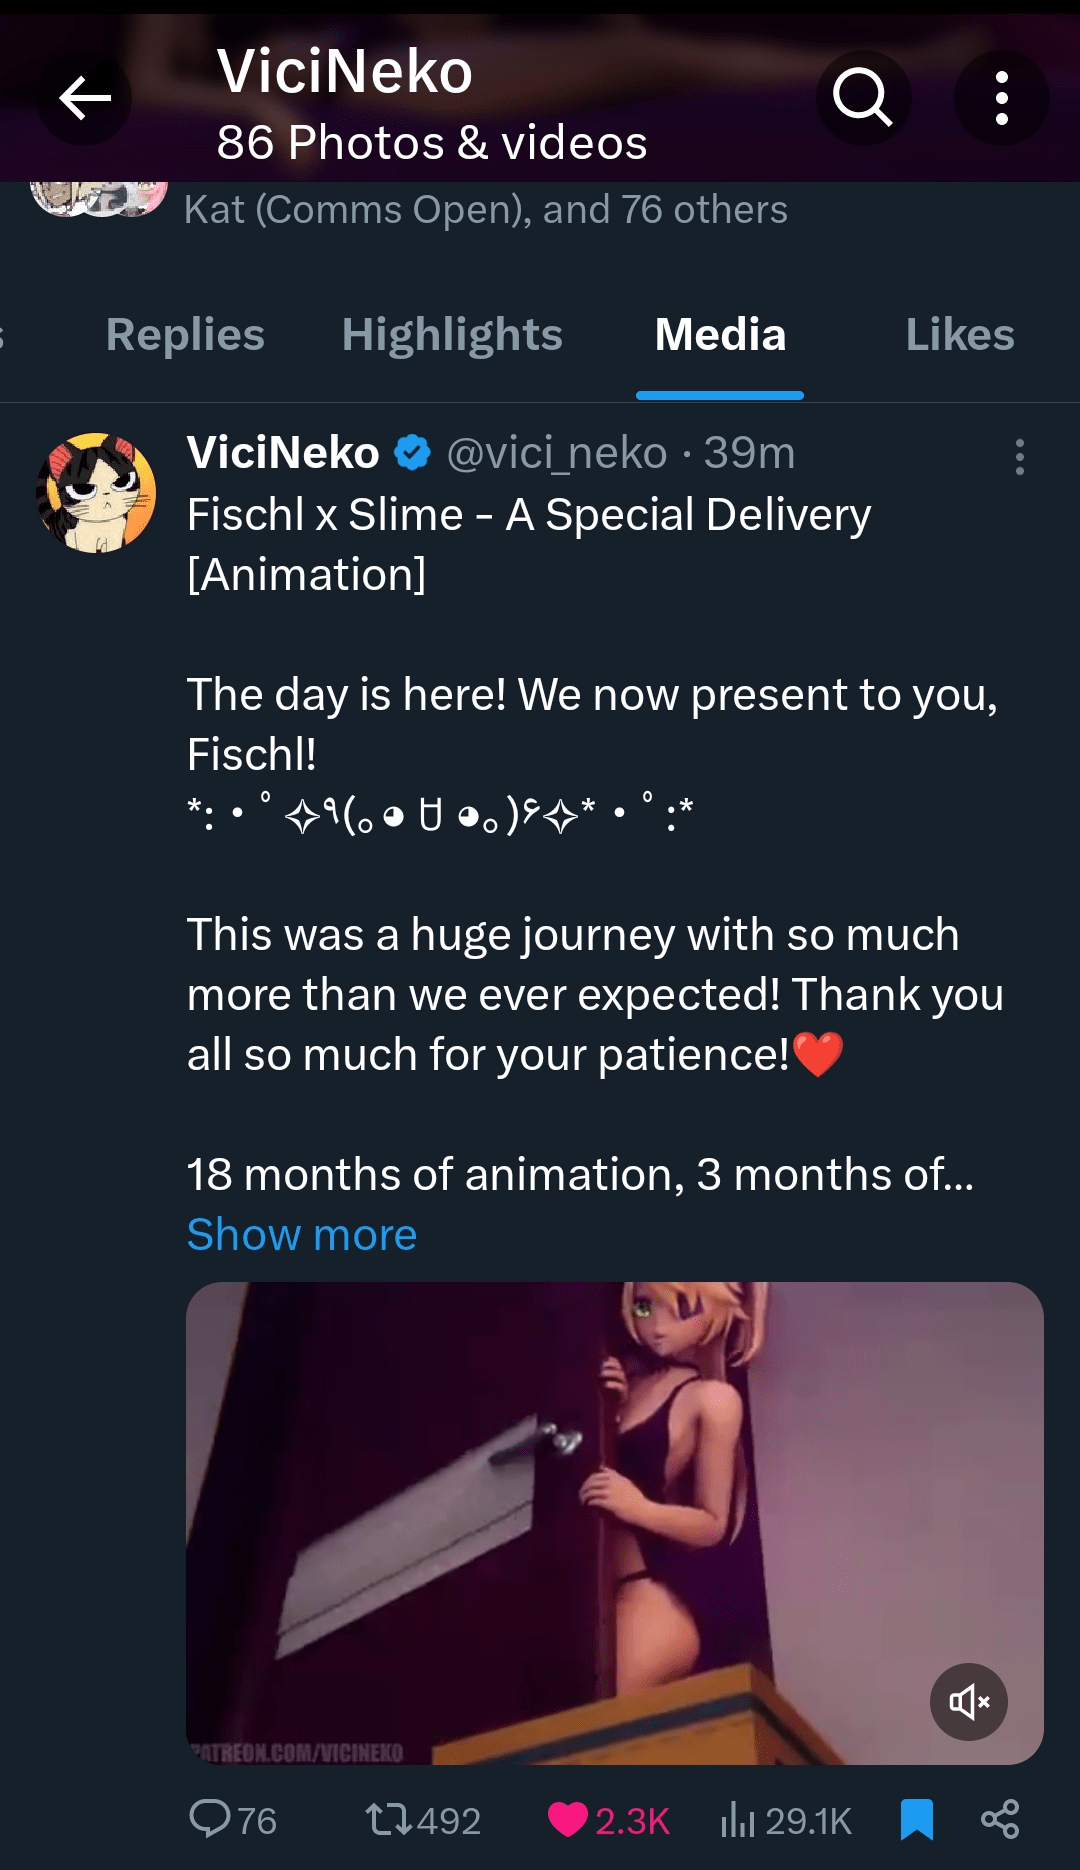The width and height of the screenshot is (1080, 1870).
Task: Toggle the bookmark icon on post
Action: [x=916, y=1819]
